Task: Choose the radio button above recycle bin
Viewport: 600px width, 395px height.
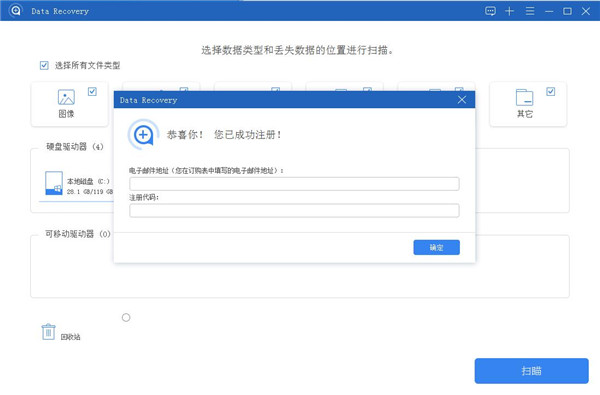Action: (126, 317)
